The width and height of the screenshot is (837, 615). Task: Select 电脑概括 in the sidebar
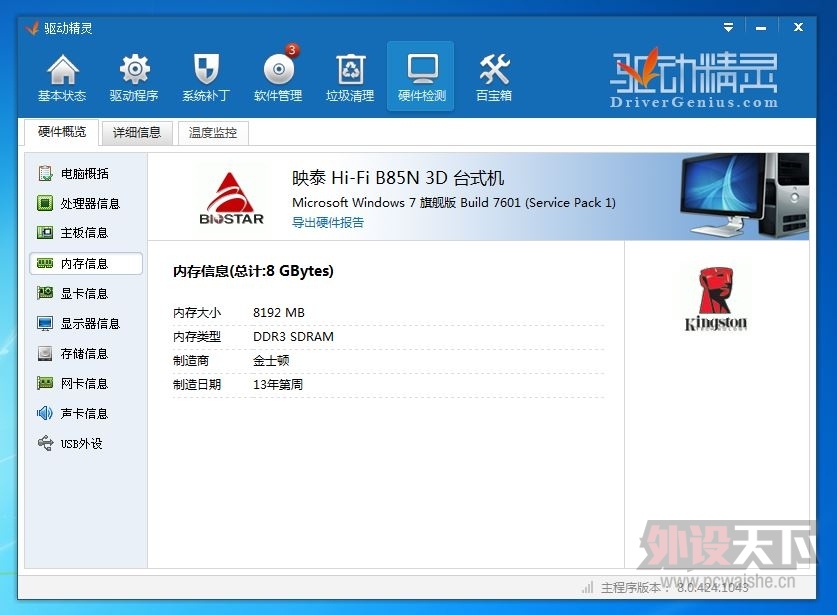pos(86,174)
